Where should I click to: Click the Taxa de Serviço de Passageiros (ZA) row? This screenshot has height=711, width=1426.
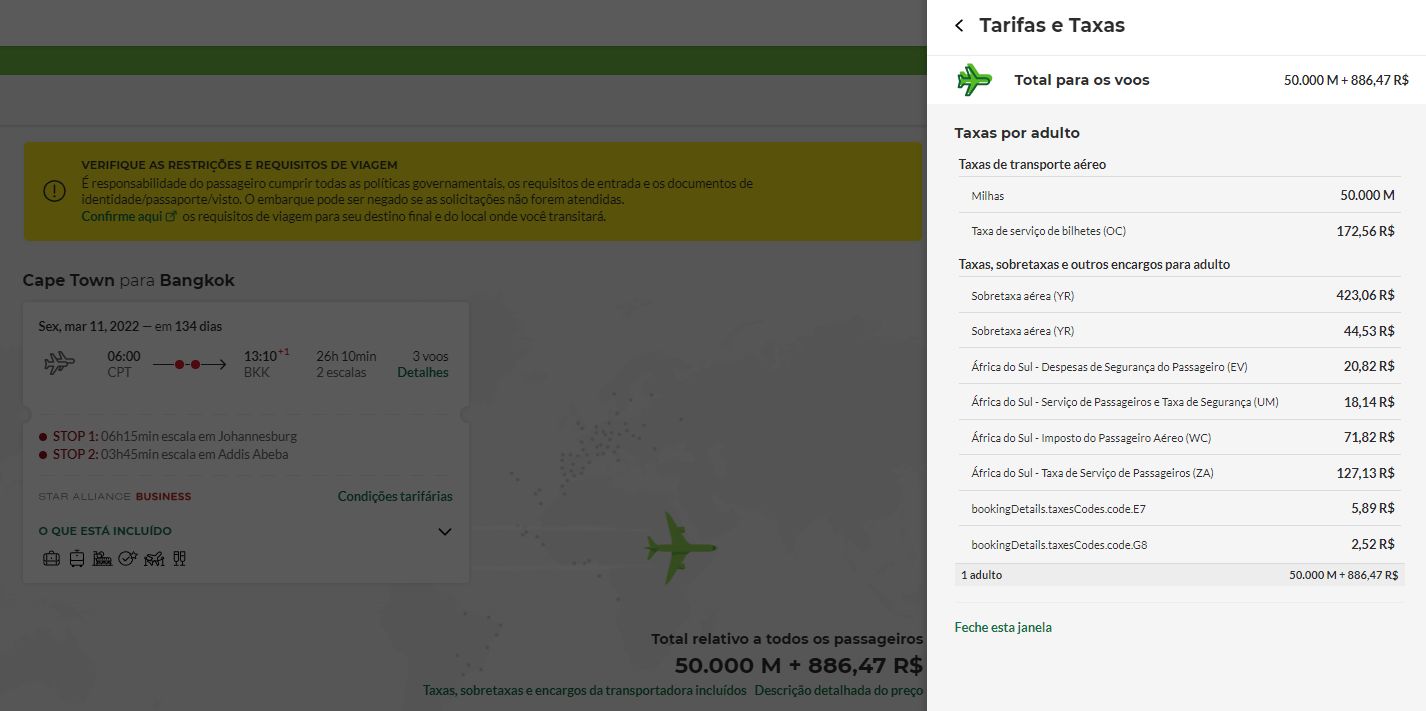(x=1180, y=473)
